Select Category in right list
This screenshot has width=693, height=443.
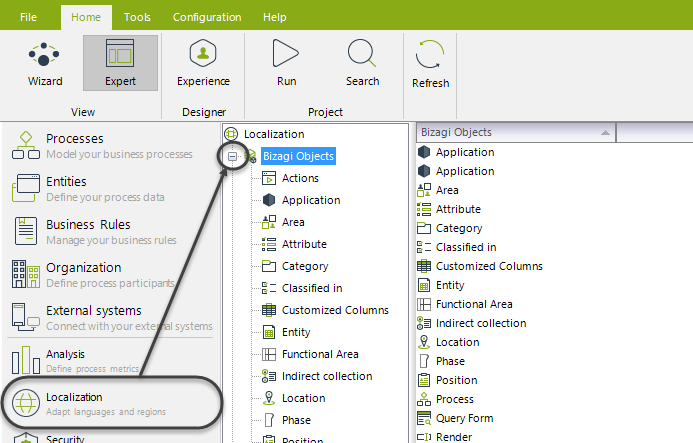pos(459,228)
